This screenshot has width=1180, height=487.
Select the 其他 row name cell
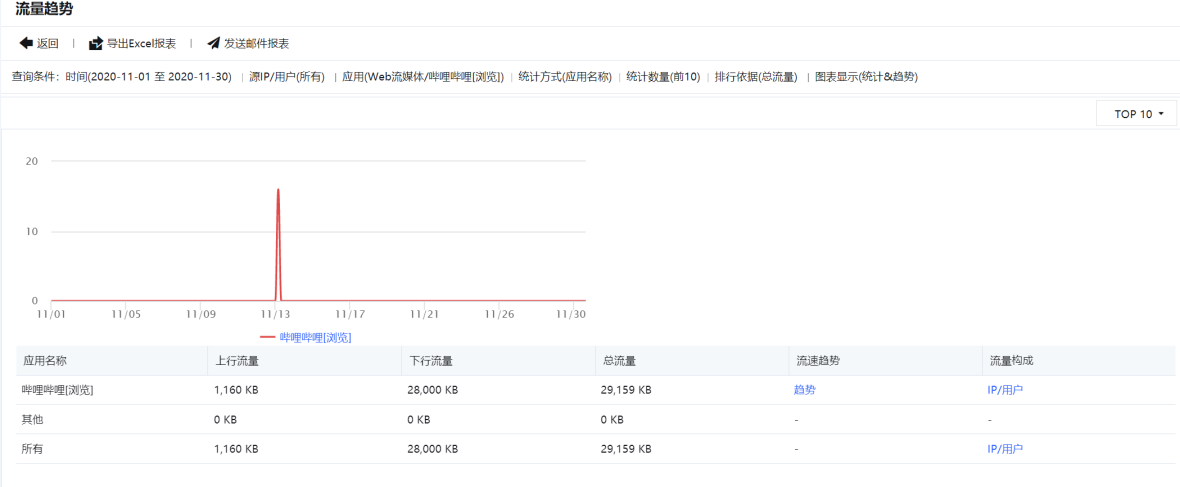(x=32, y=420)
